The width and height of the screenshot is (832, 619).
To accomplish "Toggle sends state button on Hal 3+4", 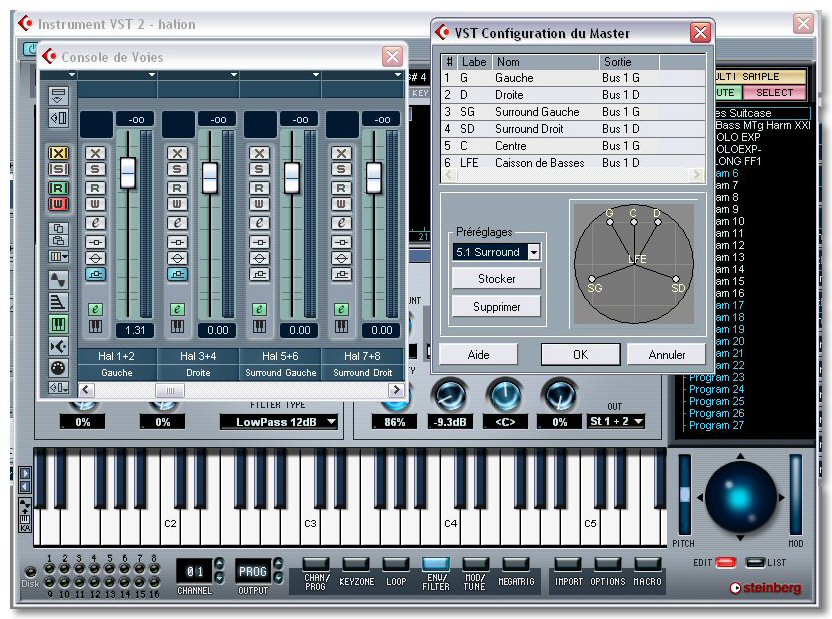I will click(177, 274).
